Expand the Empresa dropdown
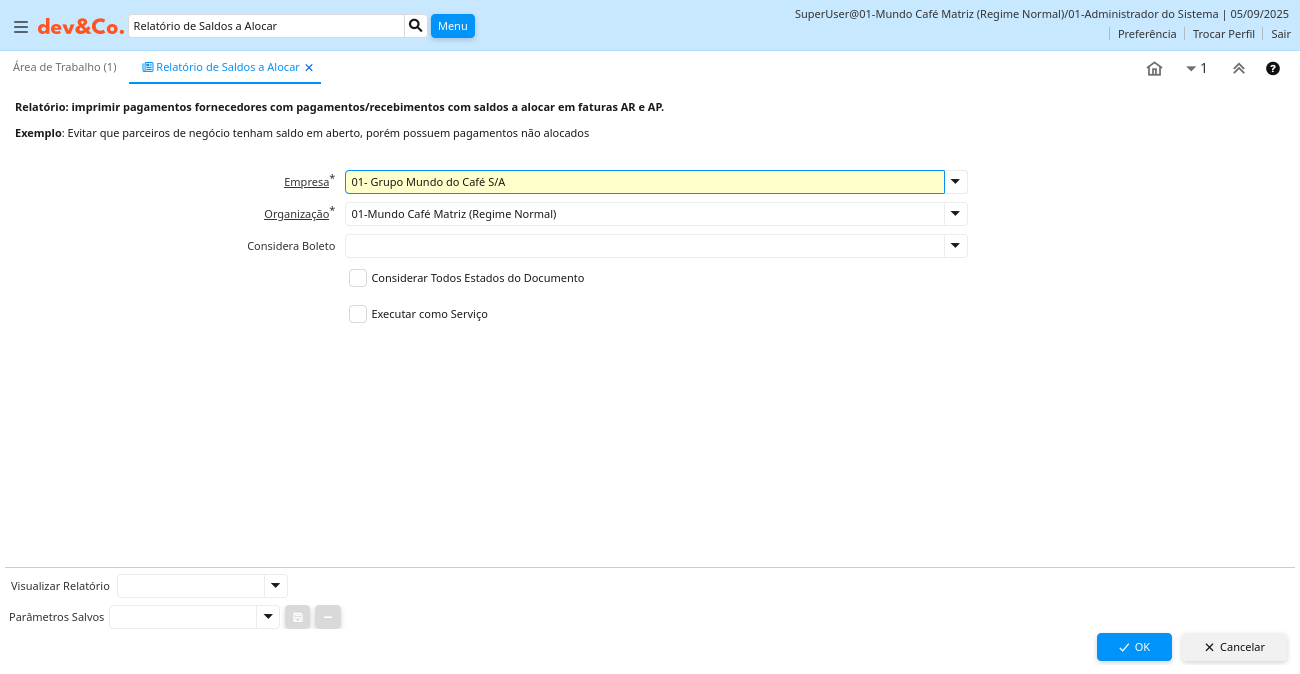Image resolution: width=1300 pixels, height=674 pixels. click(955, 182)
